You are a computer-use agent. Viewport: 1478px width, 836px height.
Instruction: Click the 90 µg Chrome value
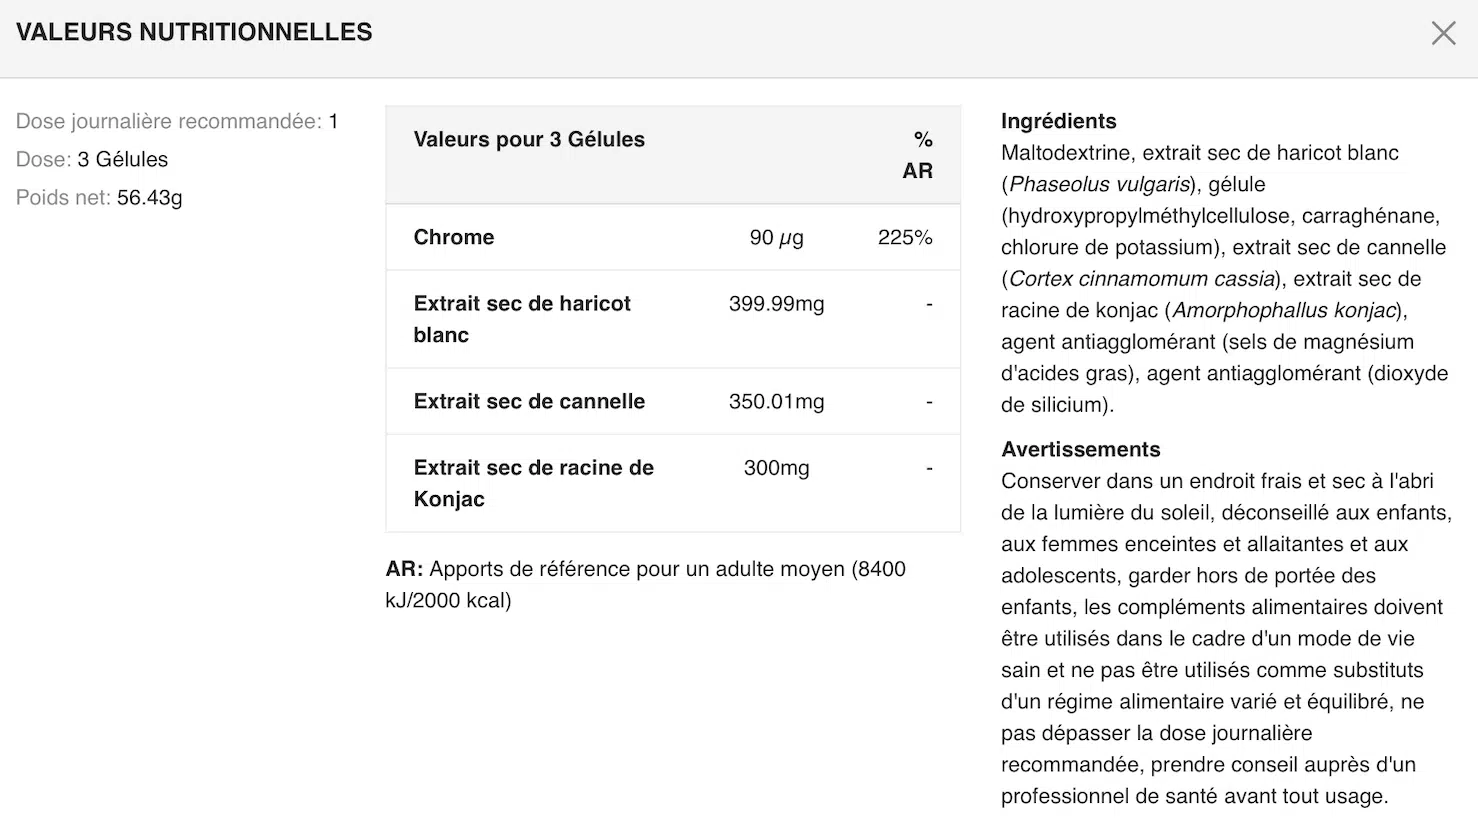776,237
